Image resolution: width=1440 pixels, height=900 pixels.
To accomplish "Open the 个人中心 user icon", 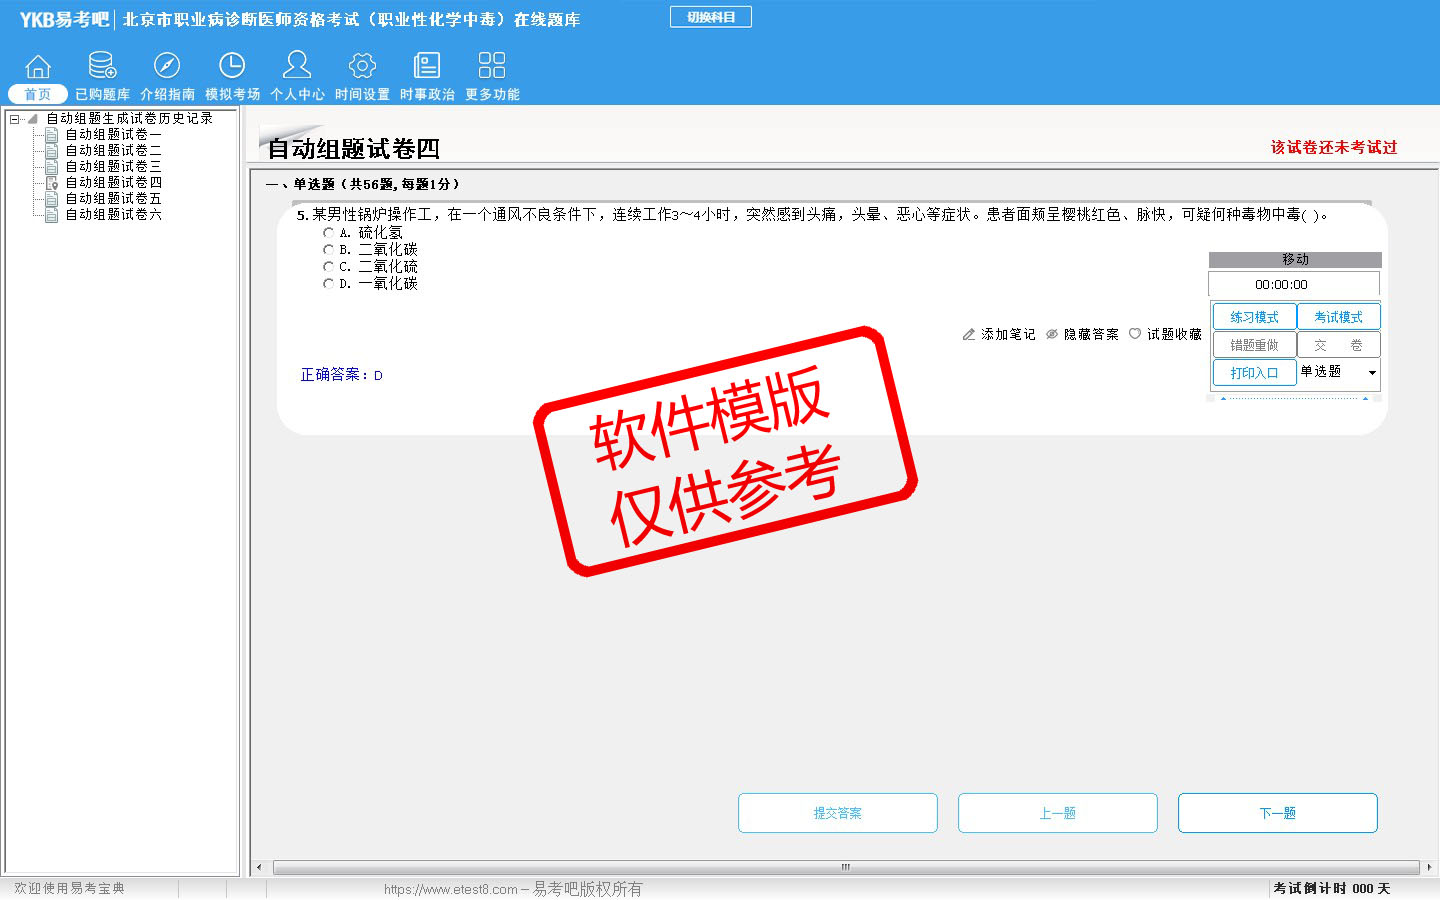I will pos(297,65).
